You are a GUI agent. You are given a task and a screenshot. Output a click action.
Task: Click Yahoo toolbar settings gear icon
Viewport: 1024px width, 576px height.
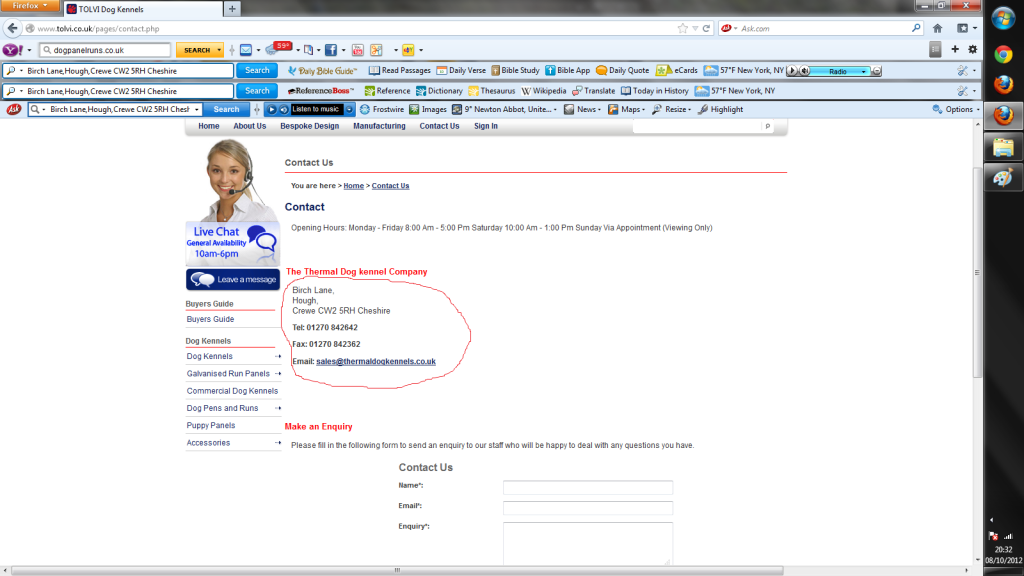pos(972,50)
